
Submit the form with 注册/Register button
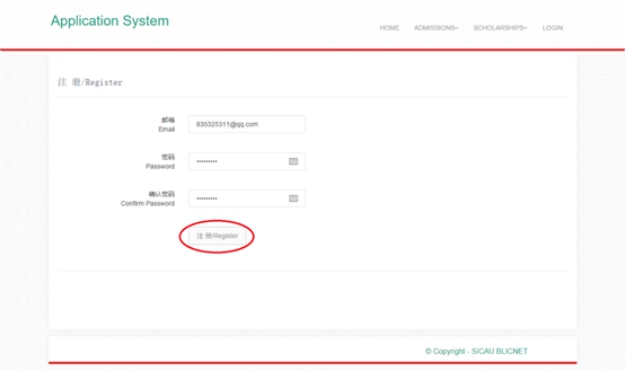pos(217,236)
